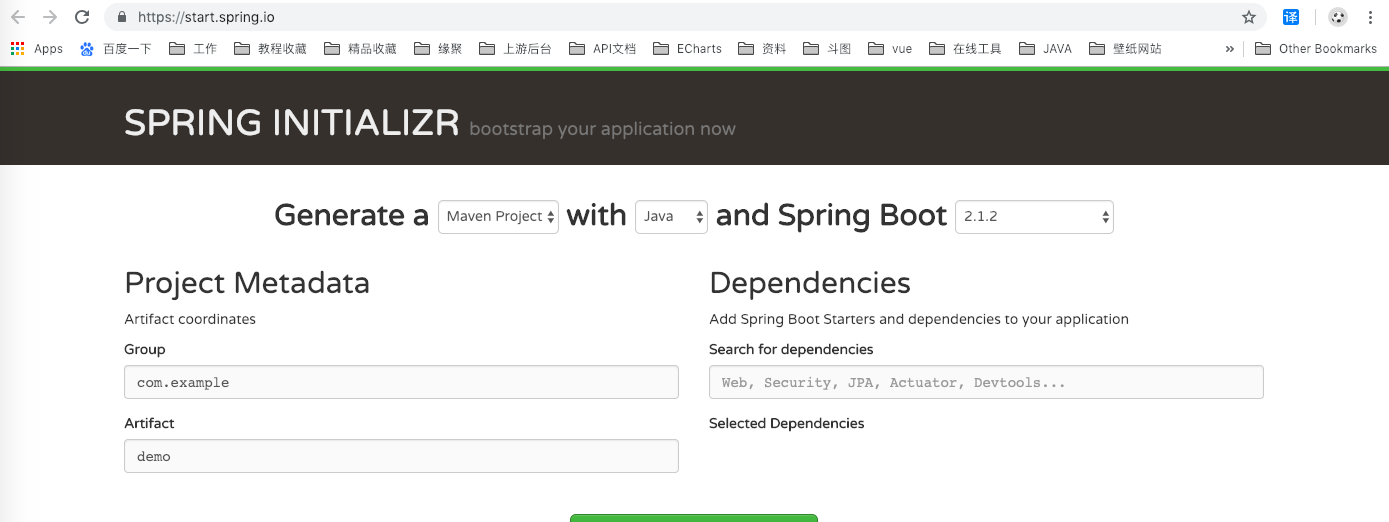1389x522 pixels.
Task: Bookmark this page with star icon
Action: pos(1249,17)
